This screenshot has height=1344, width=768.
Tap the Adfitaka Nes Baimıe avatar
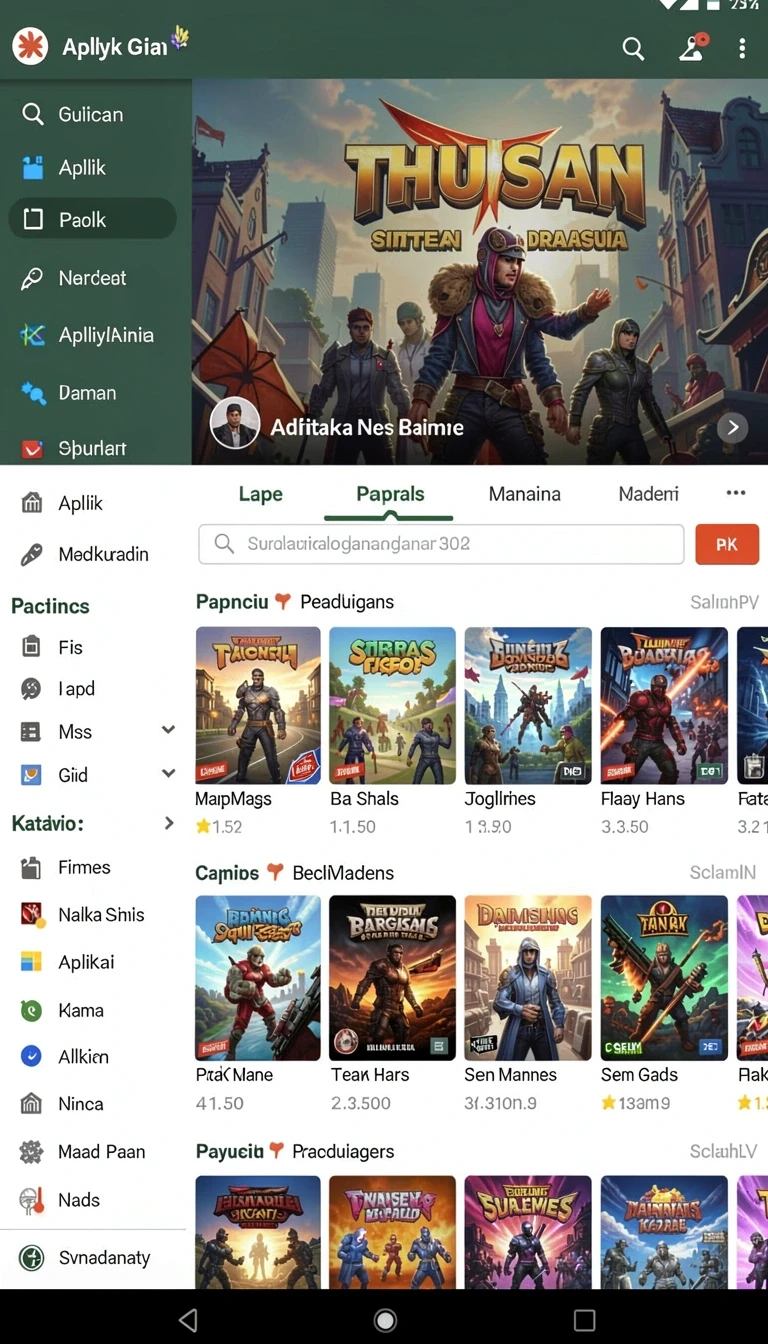coord(235,424)
